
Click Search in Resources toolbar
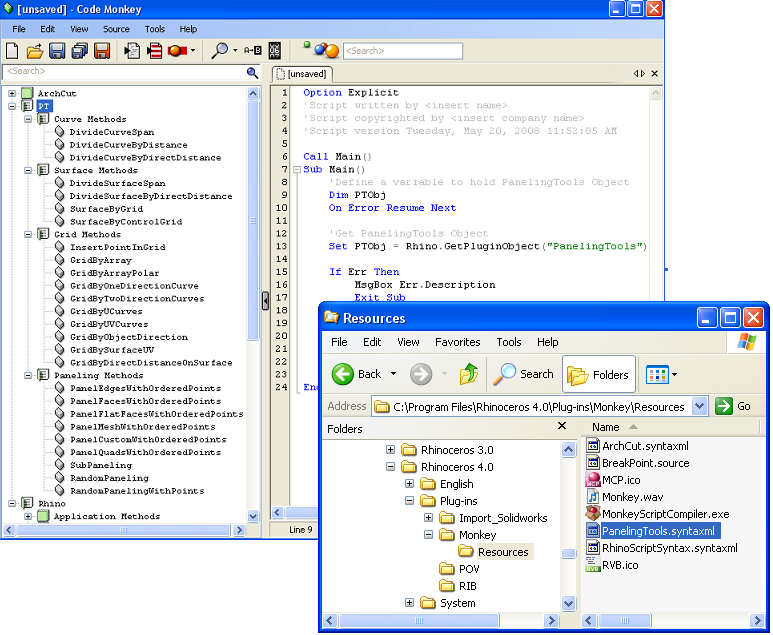point(524,374)
